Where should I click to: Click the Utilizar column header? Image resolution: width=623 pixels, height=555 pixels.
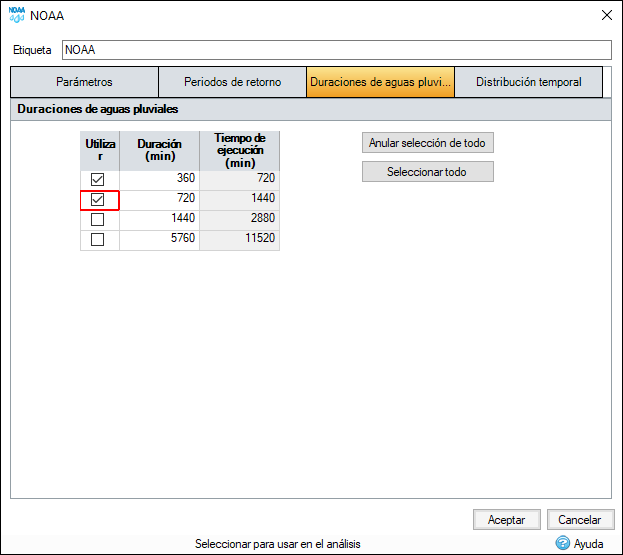tap(100, 151)
